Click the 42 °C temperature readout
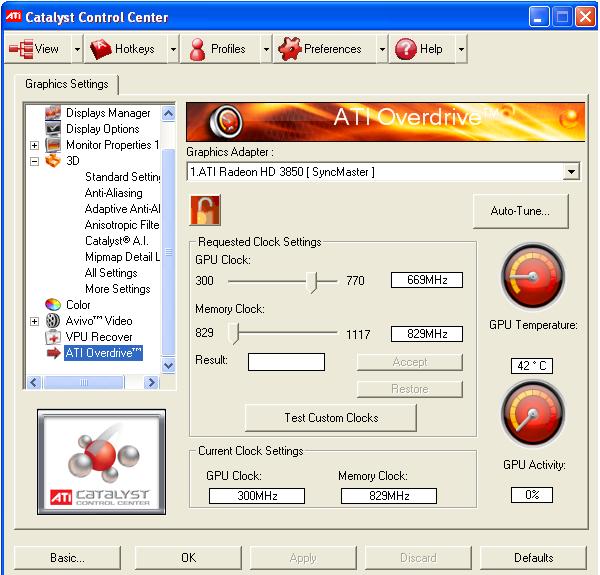Viewport: 600px width, 575px height. coord(532,366)
